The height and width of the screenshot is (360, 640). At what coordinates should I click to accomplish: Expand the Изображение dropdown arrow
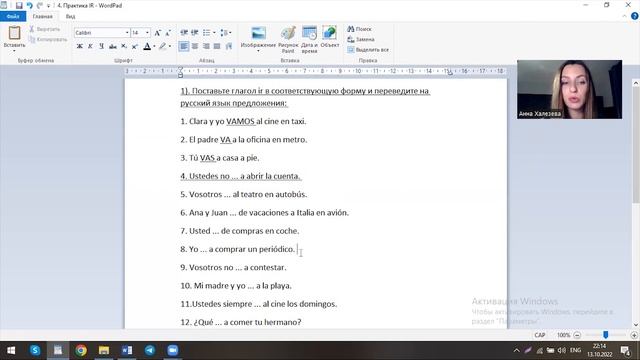click(258, 51)
